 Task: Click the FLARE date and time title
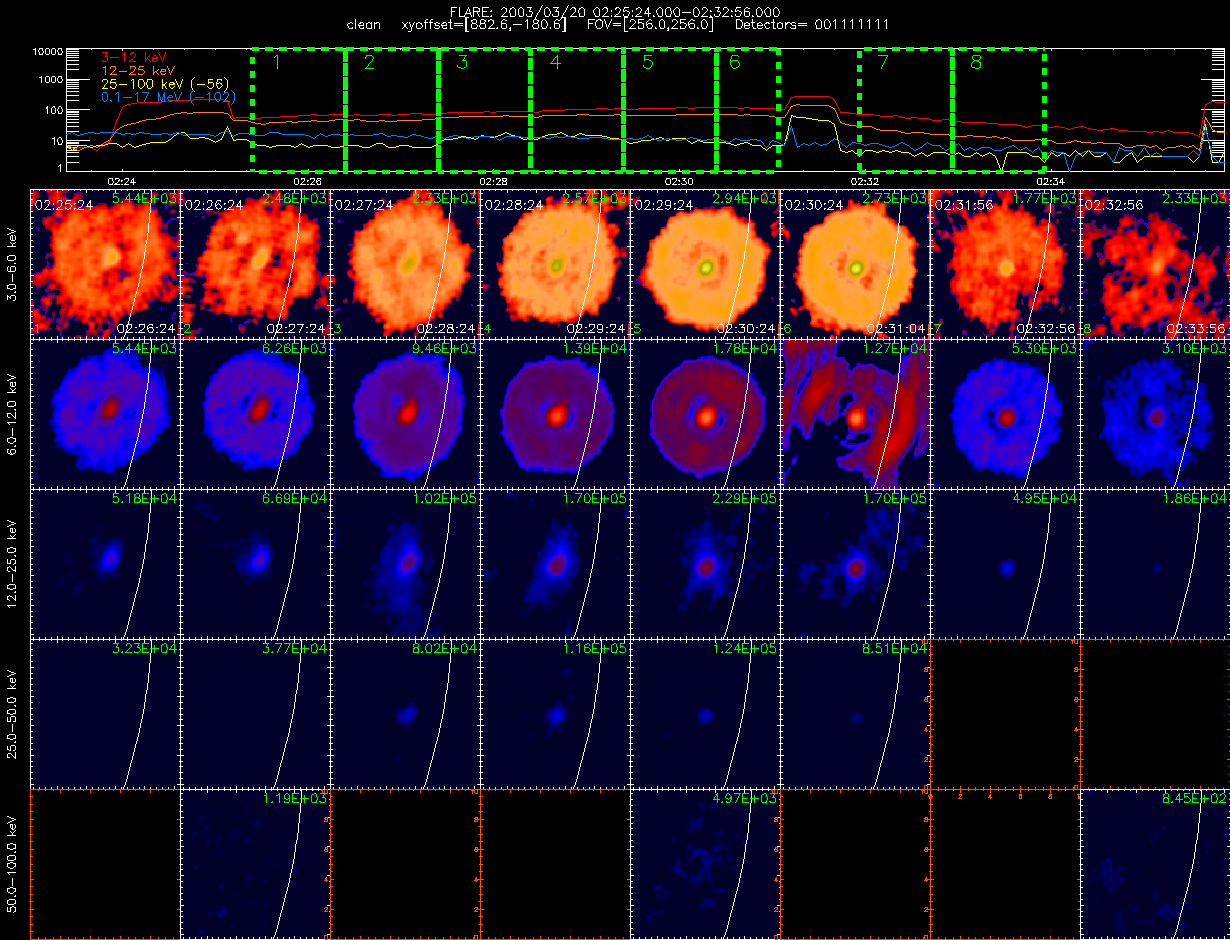(615, 12)
